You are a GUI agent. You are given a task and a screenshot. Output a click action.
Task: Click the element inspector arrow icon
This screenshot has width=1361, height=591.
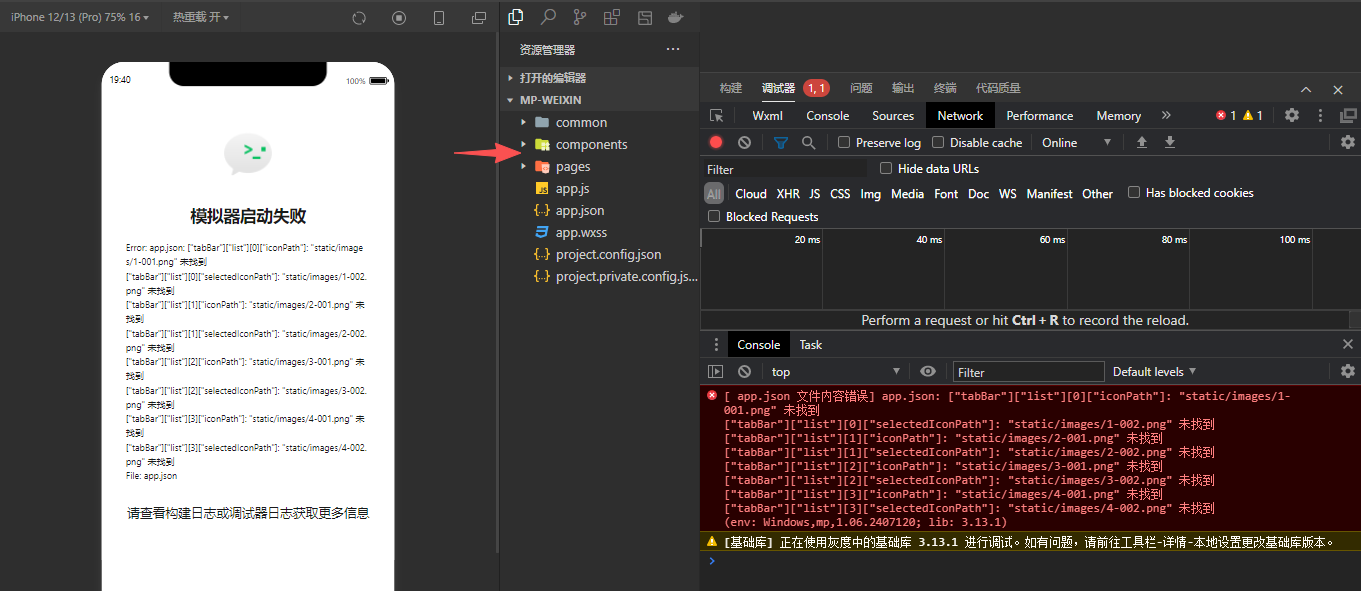tap(716, 115)
